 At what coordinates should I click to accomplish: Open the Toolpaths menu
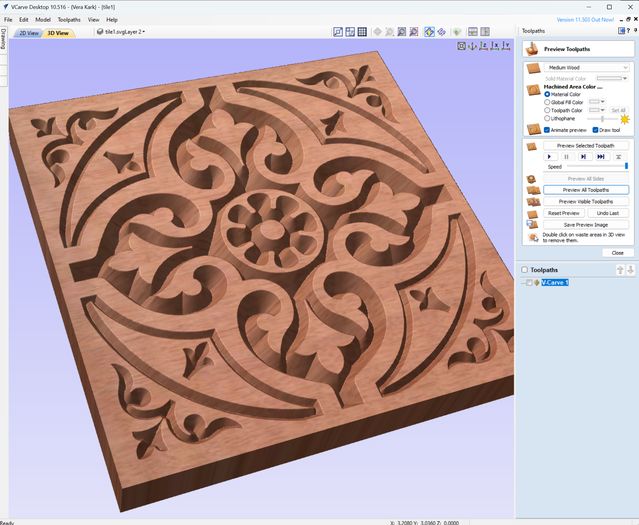click(x=69, y=19)
